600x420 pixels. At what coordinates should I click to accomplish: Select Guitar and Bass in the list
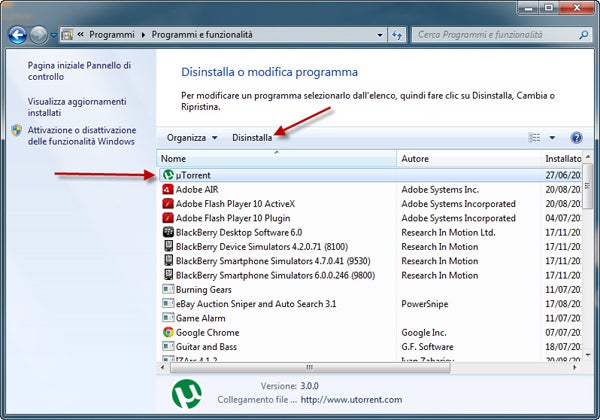point(206,347)
